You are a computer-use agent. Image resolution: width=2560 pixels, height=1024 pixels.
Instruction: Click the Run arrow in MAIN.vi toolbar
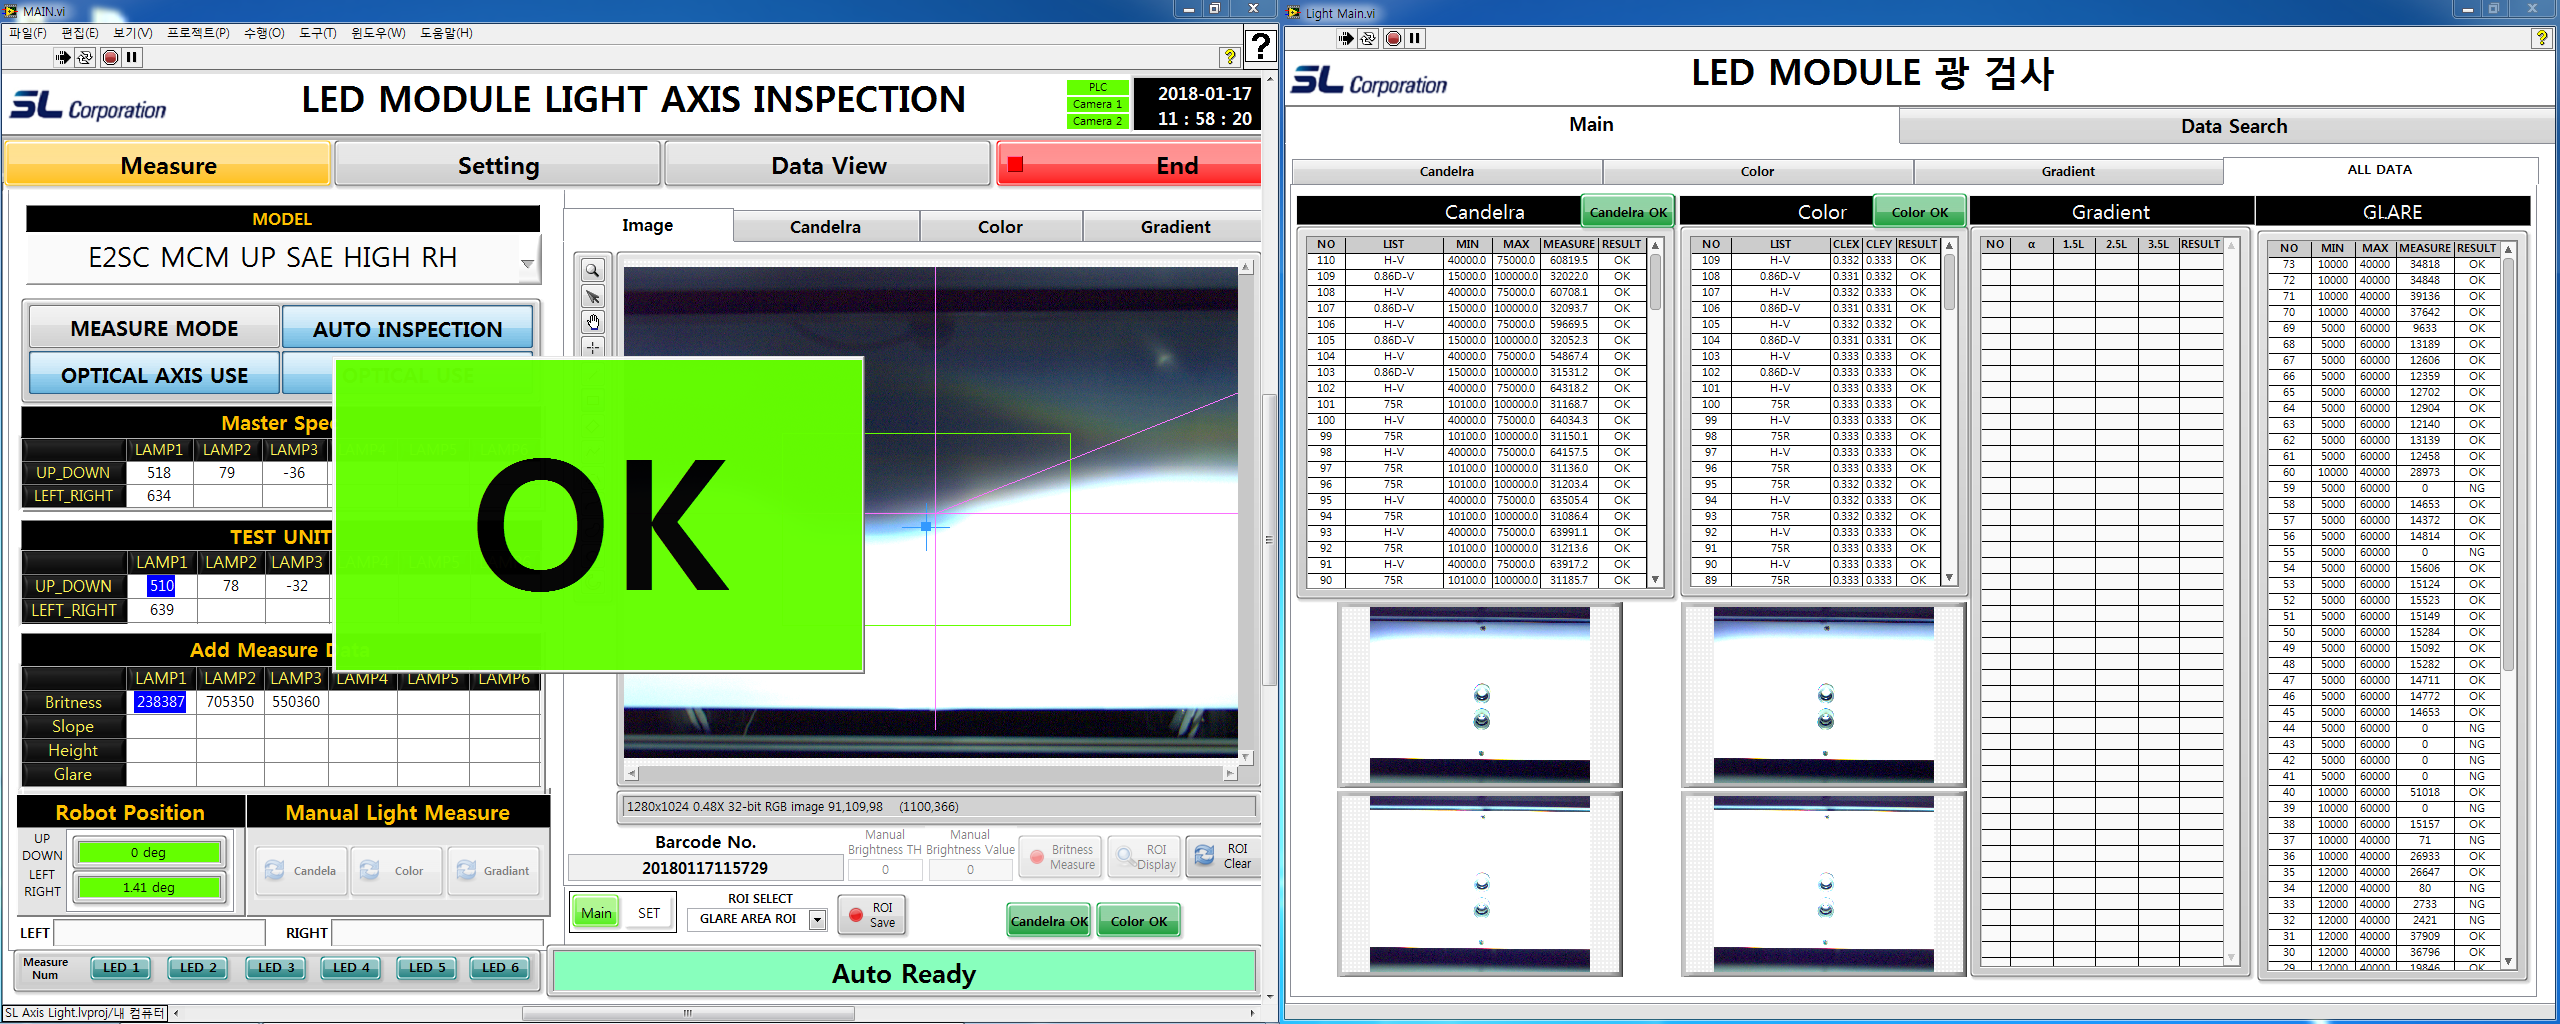tap(63, 57)
